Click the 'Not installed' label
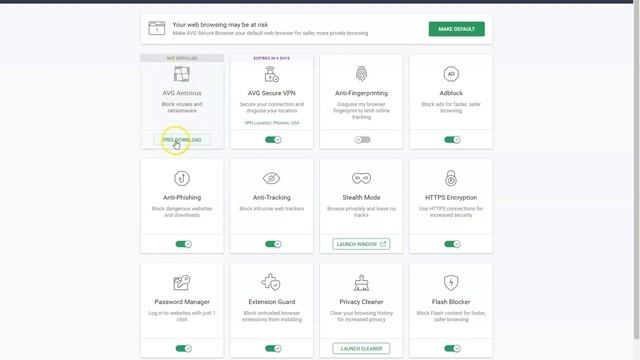 (x=182, y=58)
